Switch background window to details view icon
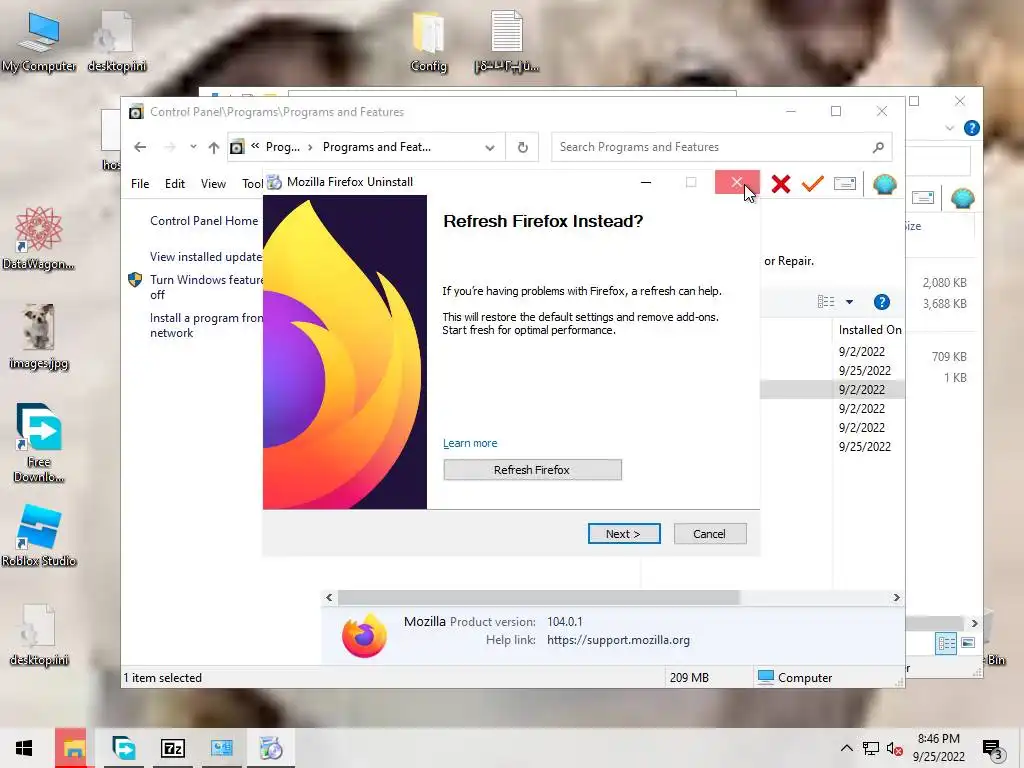Image resolution: width=1024 pixels, height=768 pixels. (946, 643)
